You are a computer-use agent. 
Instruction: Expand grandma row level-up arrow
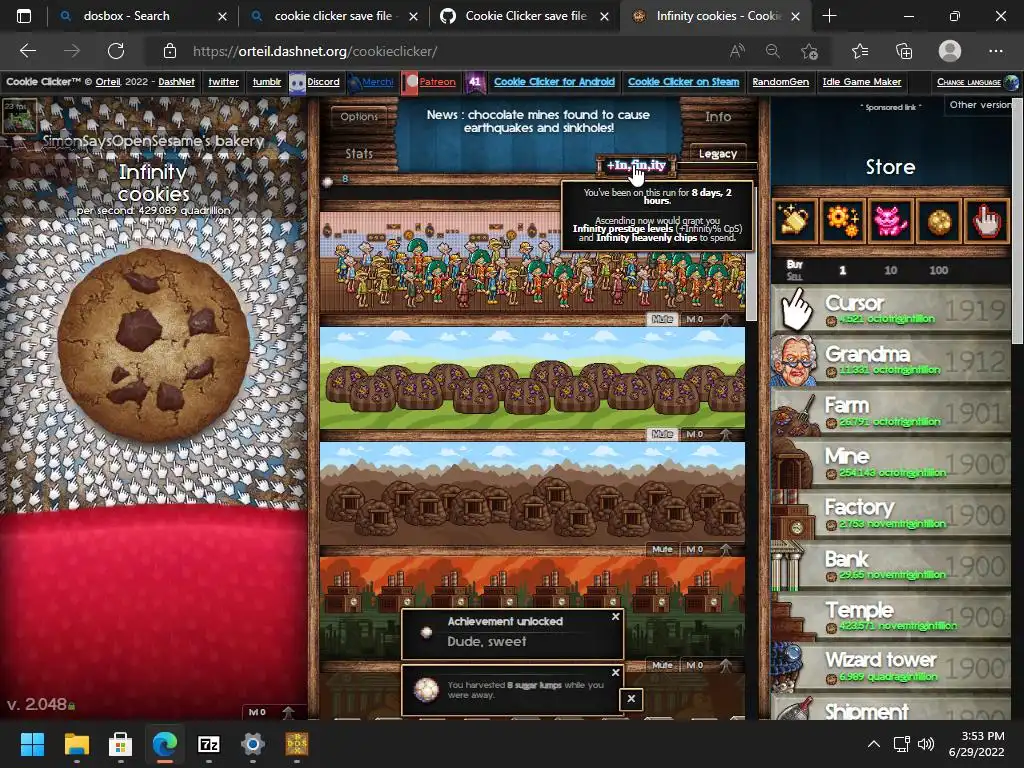point(725,319)
